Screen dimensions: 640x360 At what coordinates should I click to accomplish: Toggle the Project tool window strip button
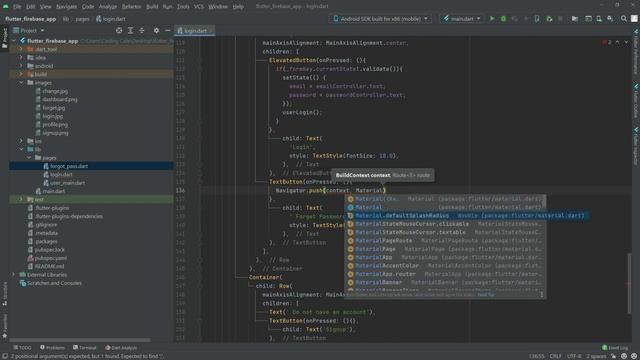(4, 38)
